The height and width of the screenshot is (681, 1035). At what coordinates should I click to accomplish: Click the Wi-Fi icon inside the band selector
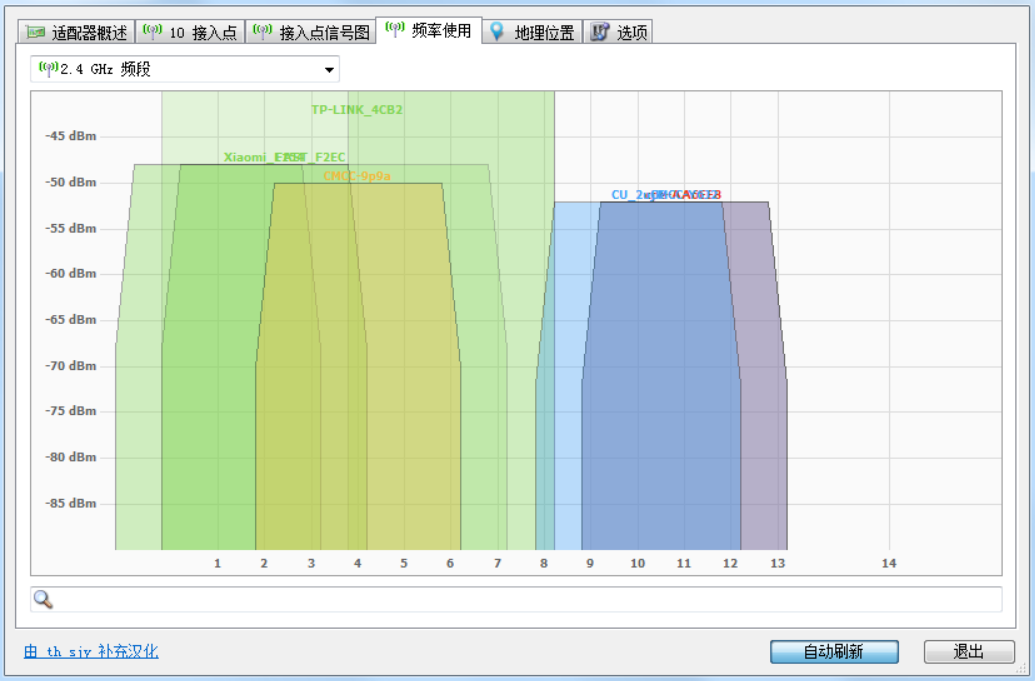click(47, 69)
